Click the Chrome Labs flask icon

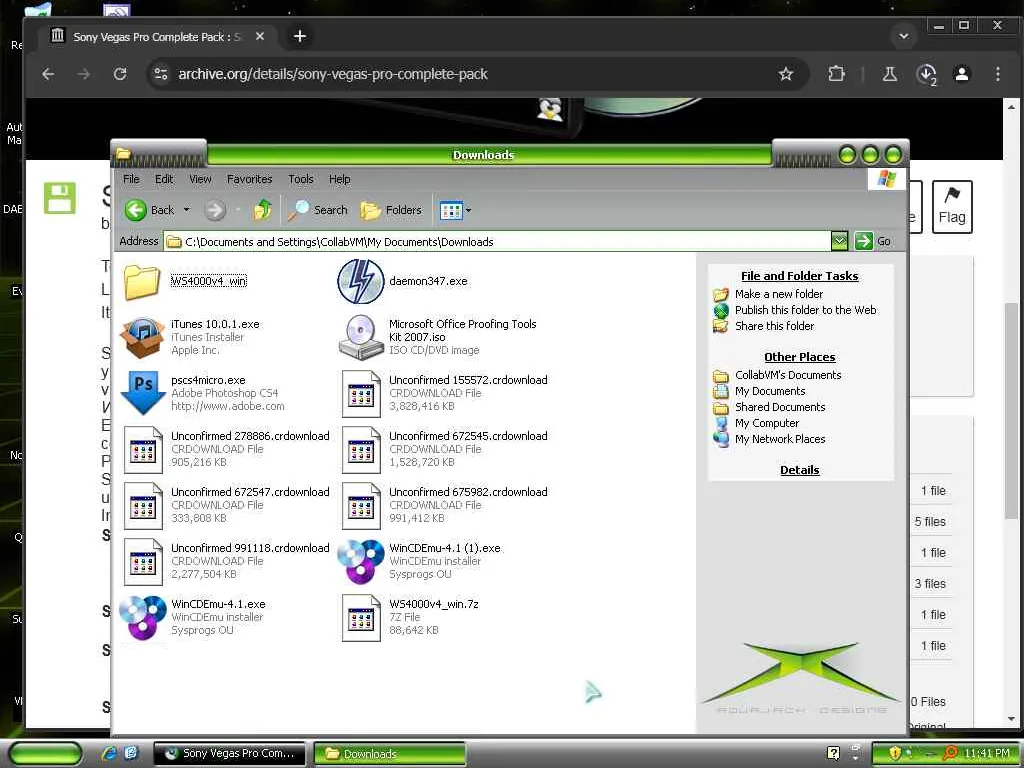pos(889,74)
